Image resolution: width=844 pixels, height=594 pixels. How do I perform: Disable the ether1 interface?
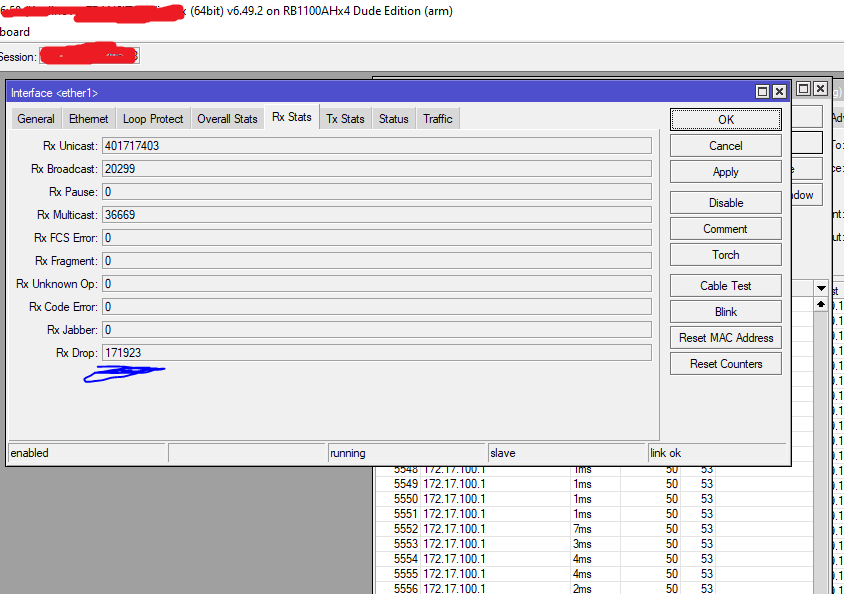point(726,203)
